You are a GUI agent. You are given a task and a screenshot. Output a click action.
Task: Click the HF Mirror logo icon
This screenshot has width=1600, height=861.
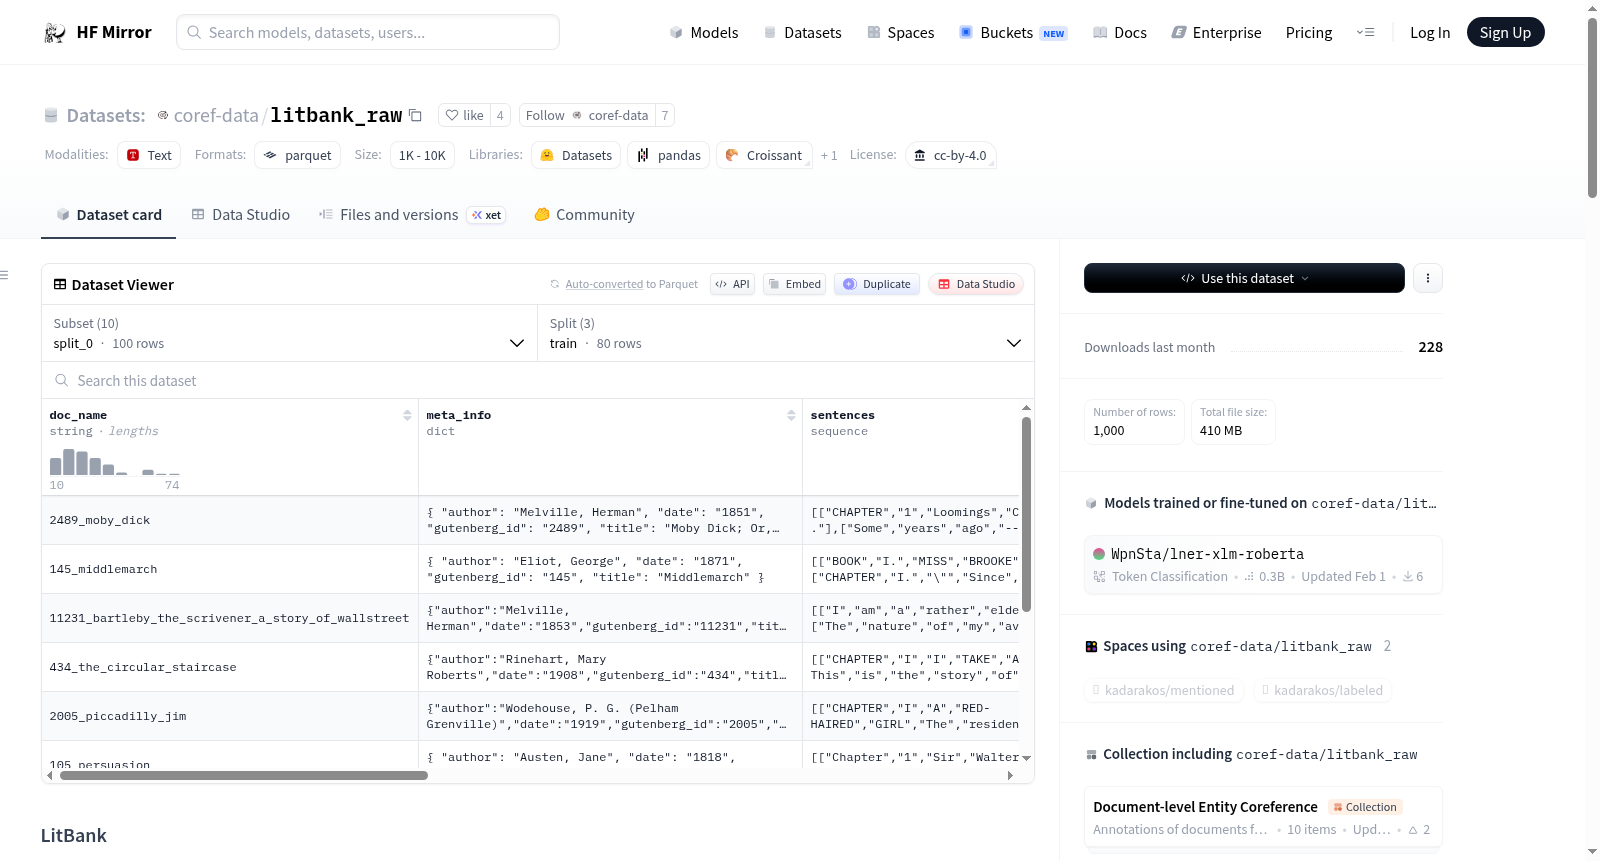pos(55,33)
